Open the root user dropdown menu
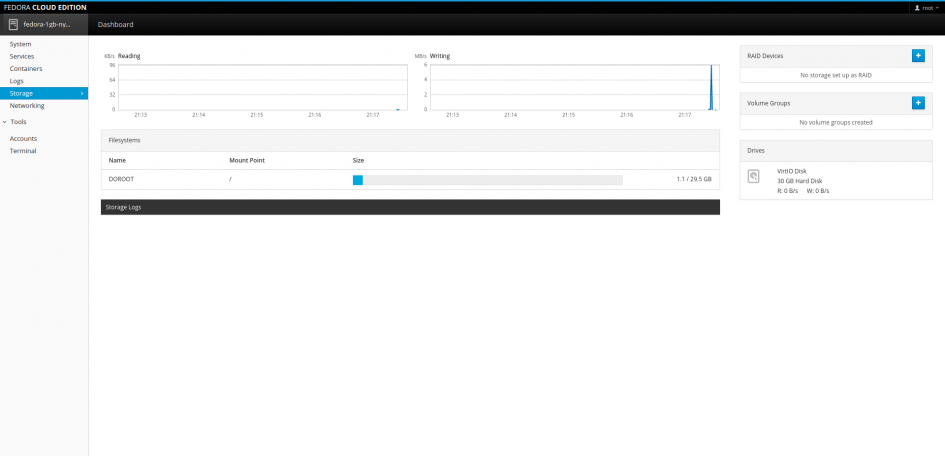The height and width of the screenshot is (456, 945). pyautogui.click(x=927, y=7)
